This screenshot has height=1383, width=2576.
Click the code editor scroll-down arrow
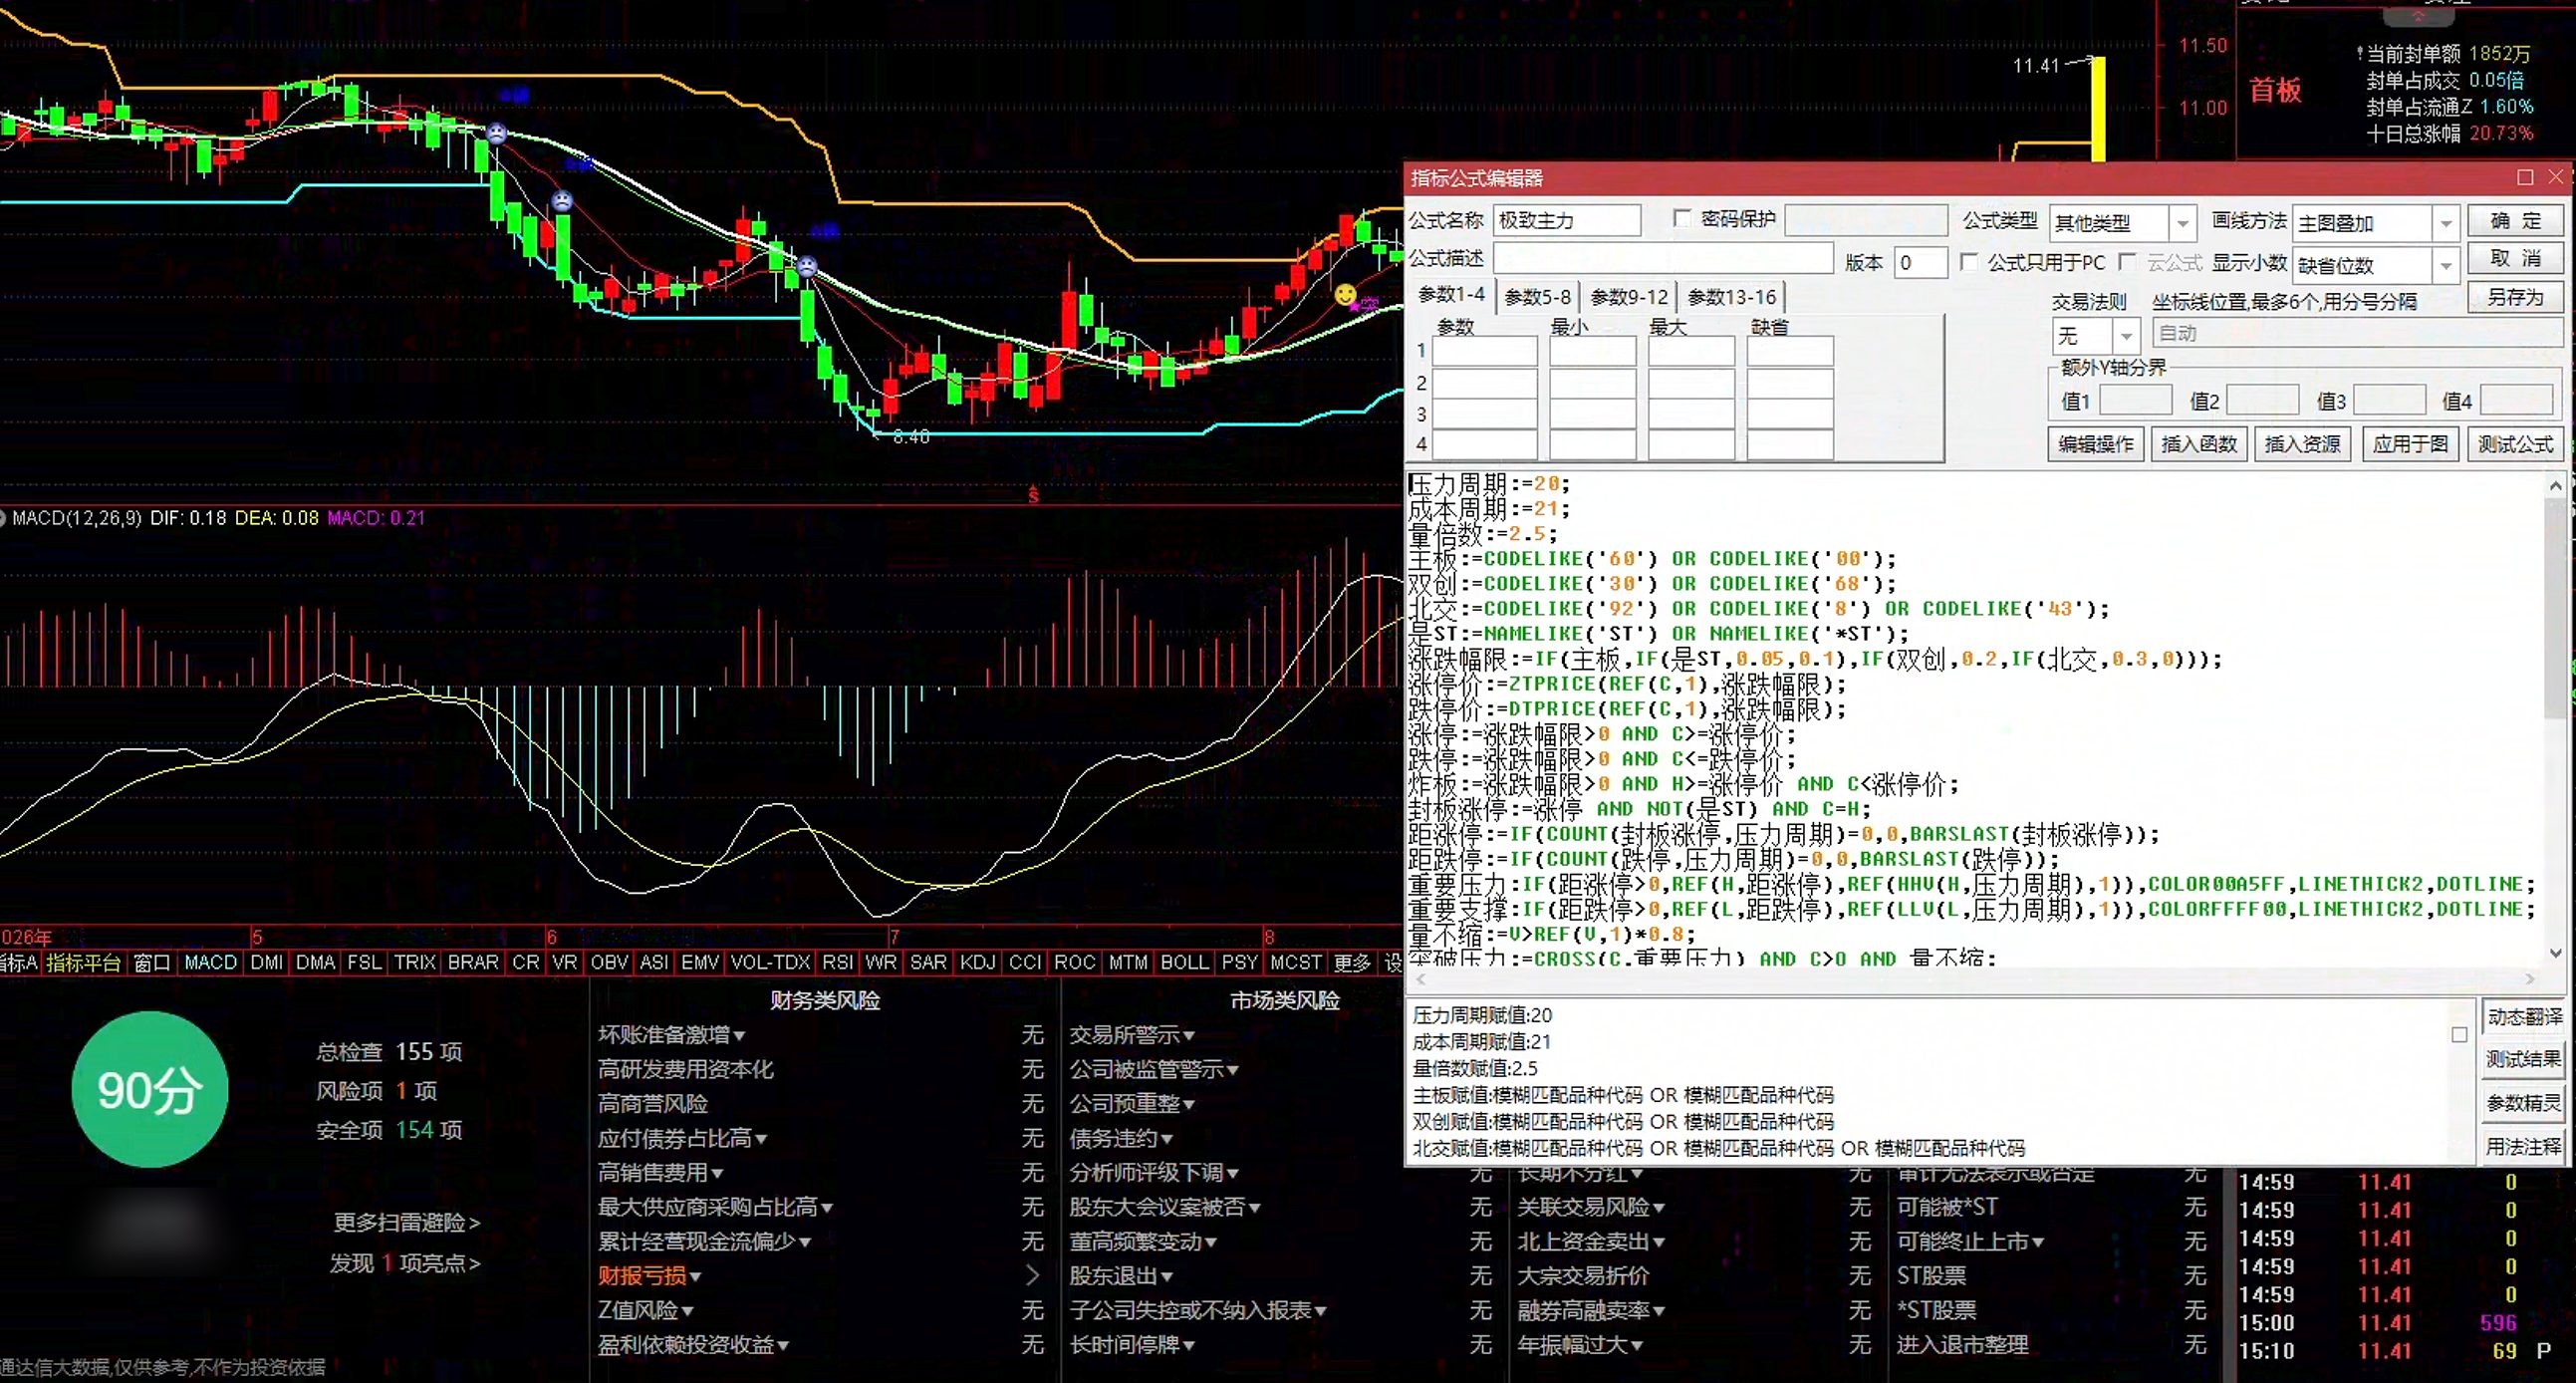coord(2555,953)
